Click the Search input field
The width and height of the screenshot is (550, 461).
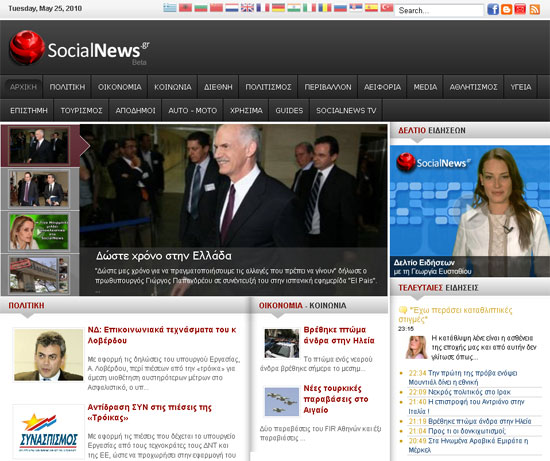pos(439,11)
